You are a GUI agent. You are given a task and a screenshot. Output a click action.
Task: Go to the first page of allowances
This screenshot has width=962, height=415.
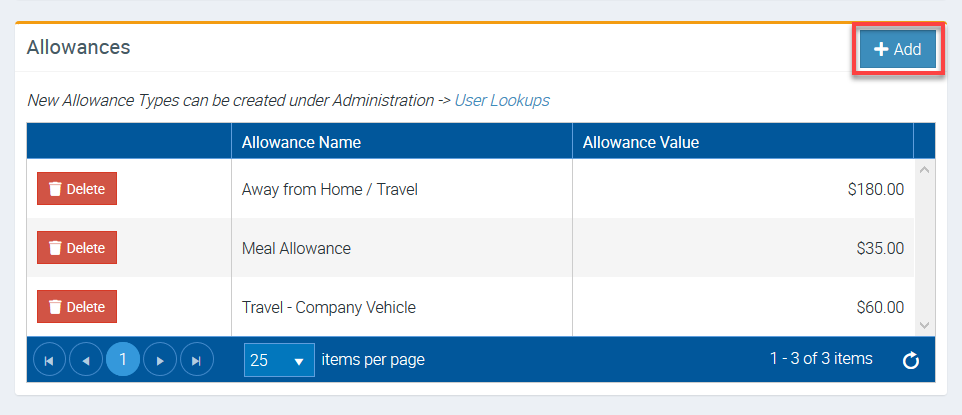pyautogui.click(x=49, y=360)
